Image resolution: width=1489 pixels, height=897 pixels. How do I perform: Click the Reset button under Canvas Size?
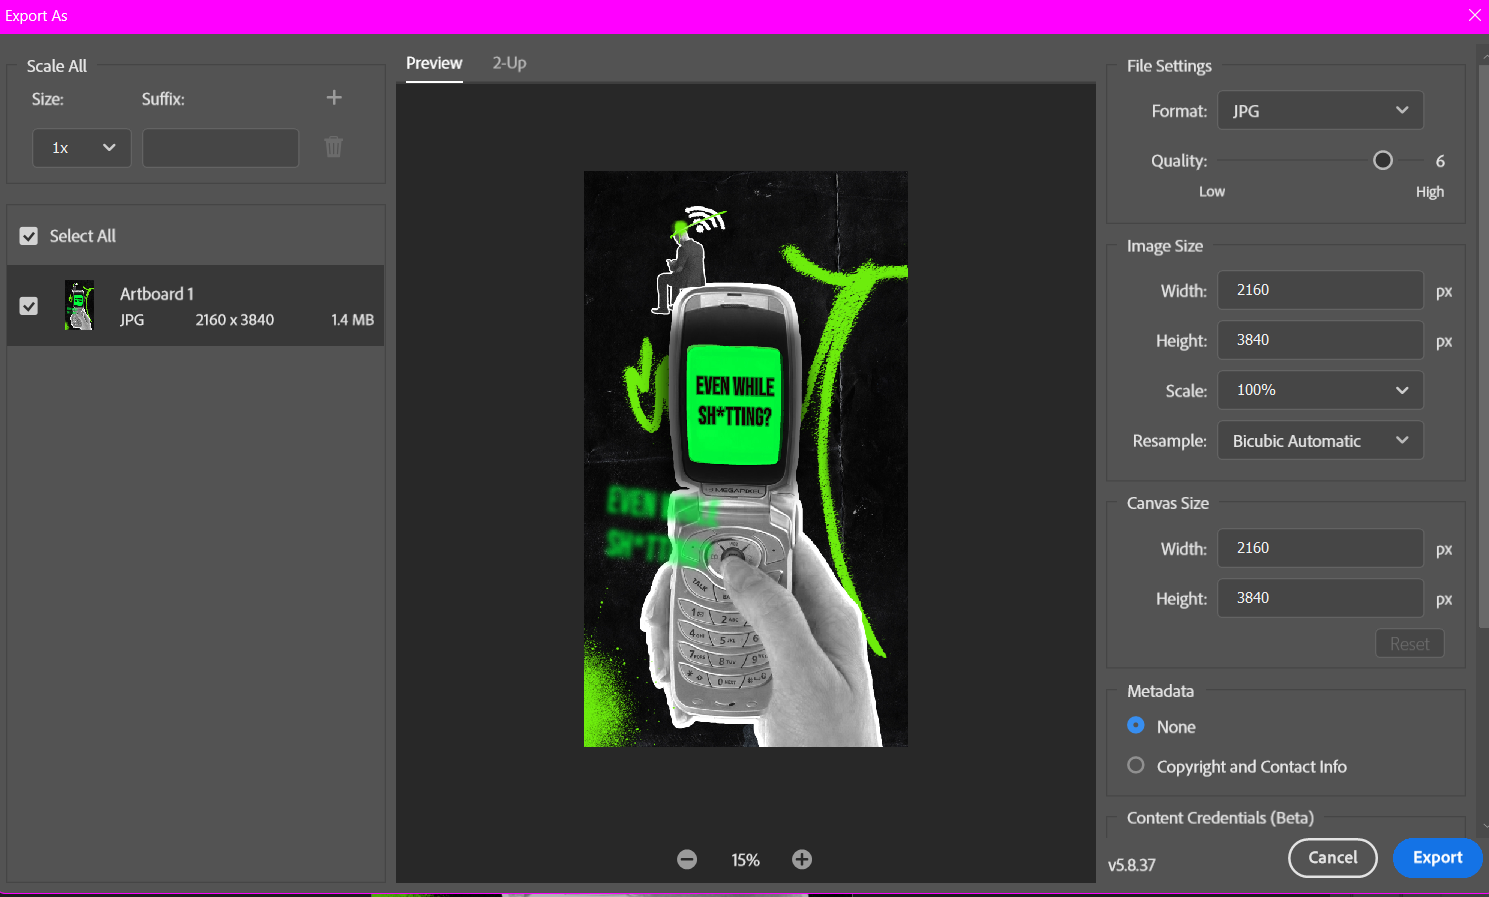pyautogui.click(x=1409, y=643)
